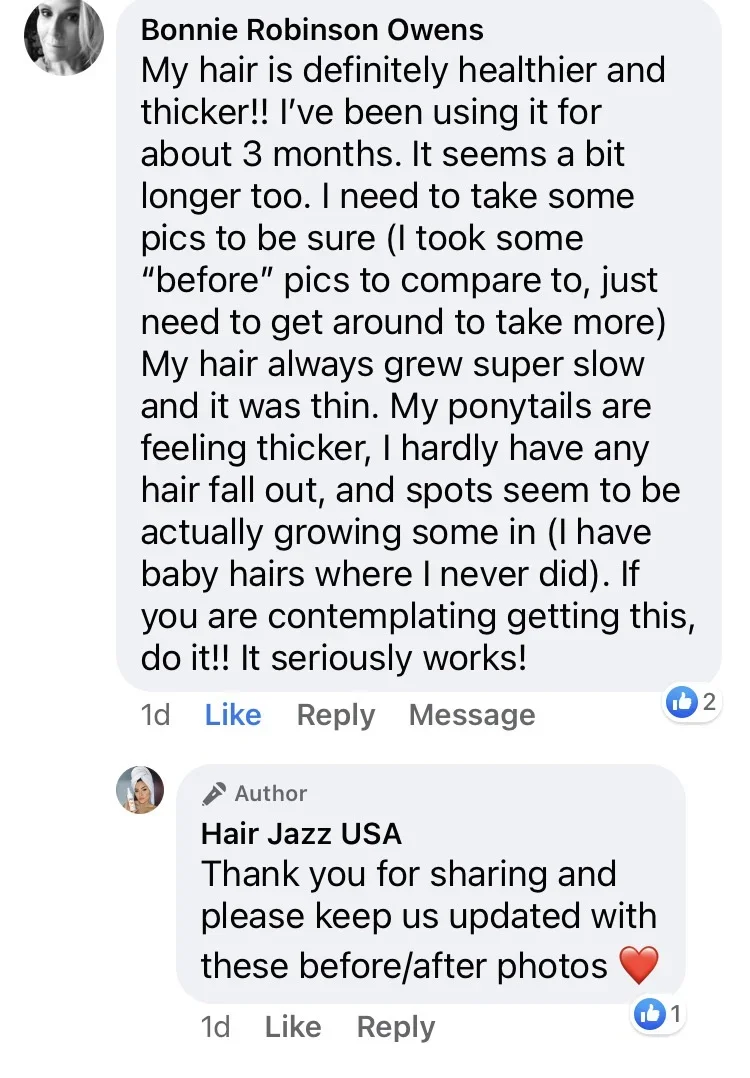This screenshot has width=750, height=1078.
Task: Like Bonnie Robinson Owens' comment
Action: click(x=232, y=715)
